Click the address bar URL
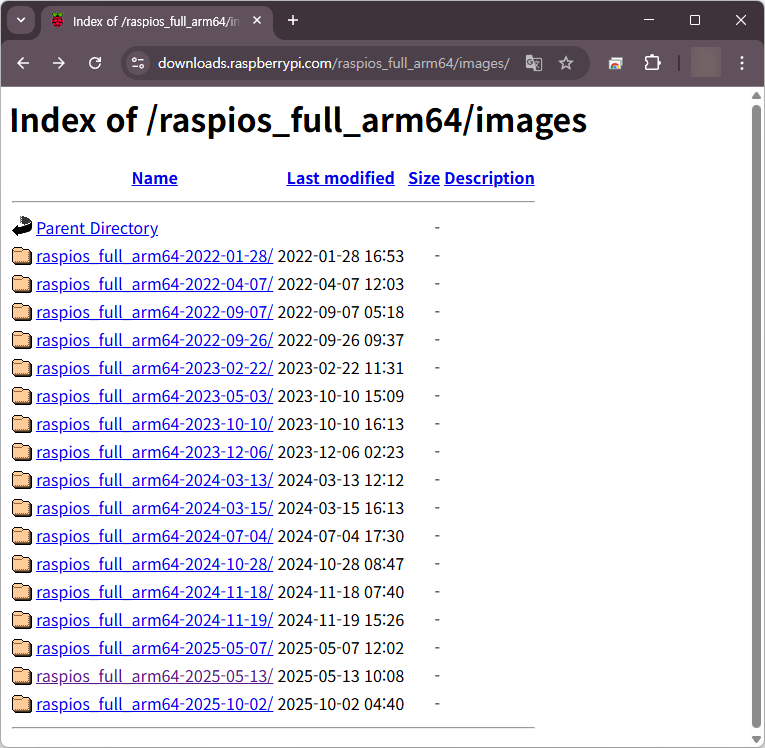Screen dimensions: 765x748 pyautogui.click(x=333, y=63)
